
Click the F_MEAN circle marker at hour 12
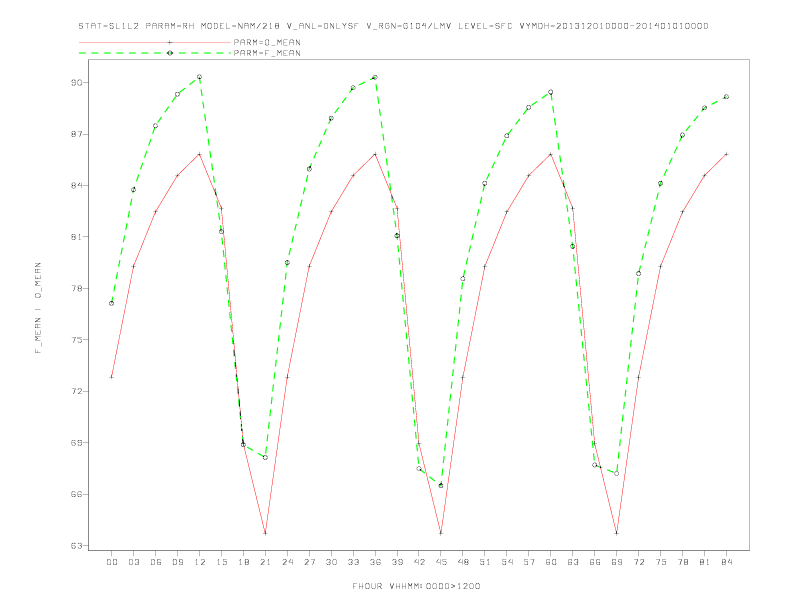coord(200,77)
